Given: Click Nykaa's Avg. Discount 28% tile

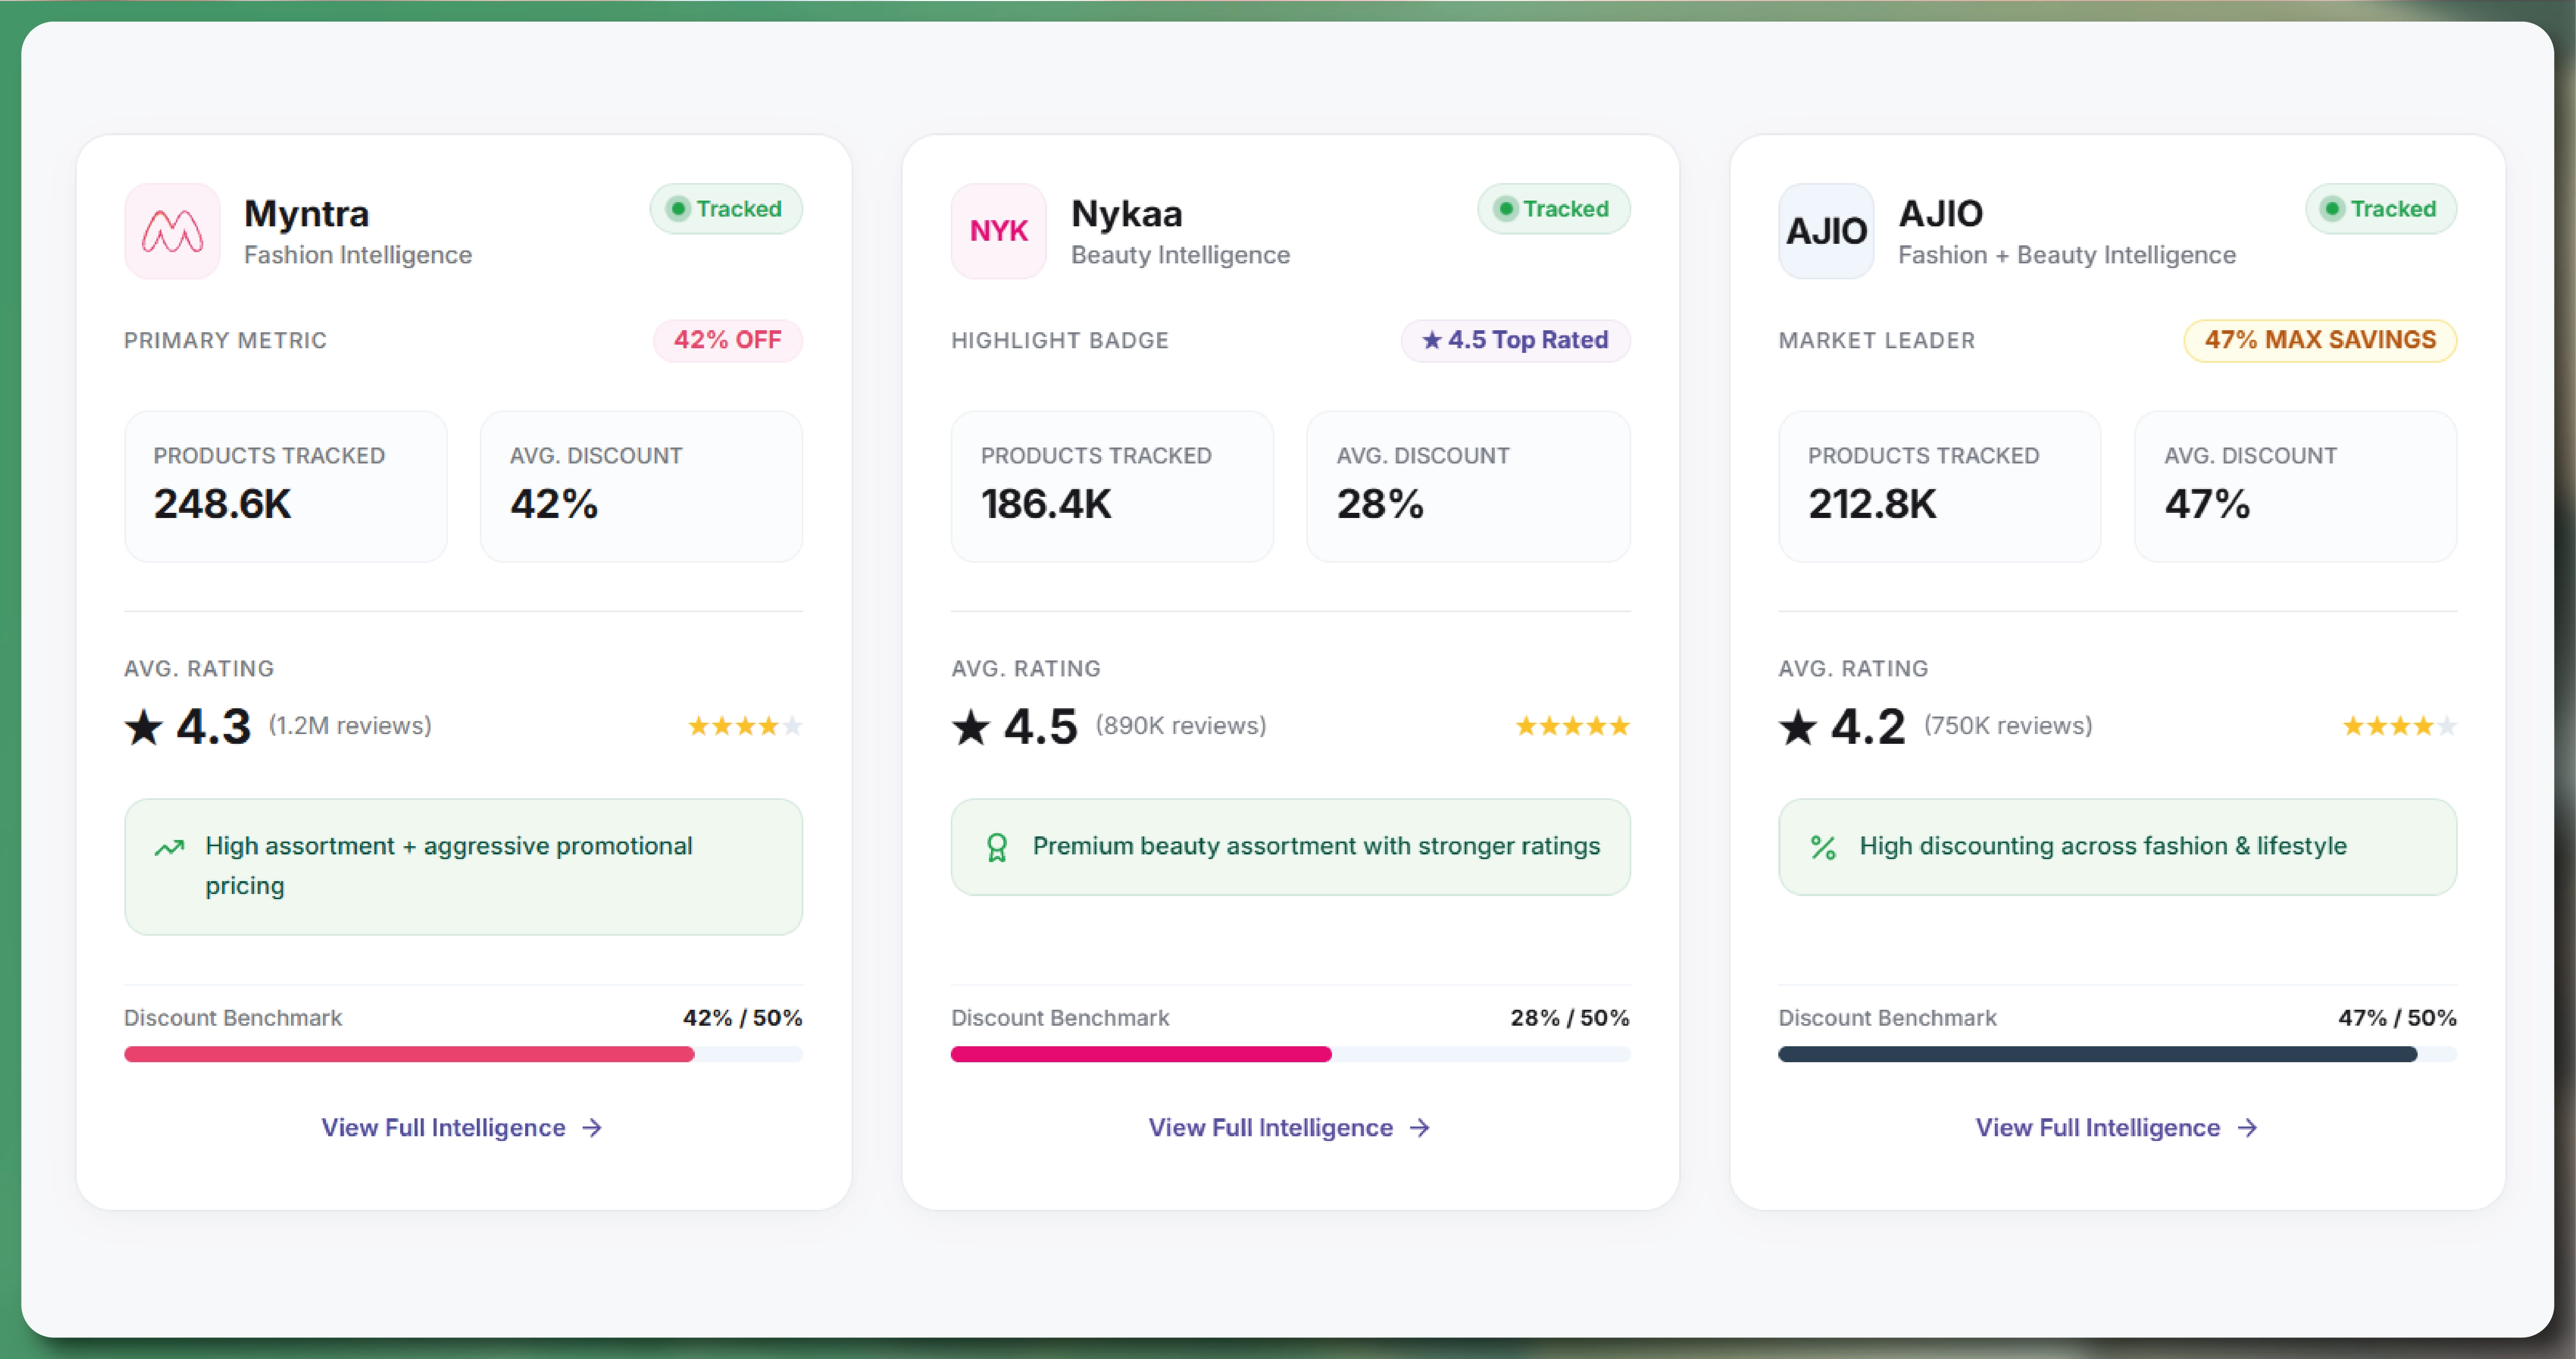Looking at the screenshot, I should [x=1469, y=486].
